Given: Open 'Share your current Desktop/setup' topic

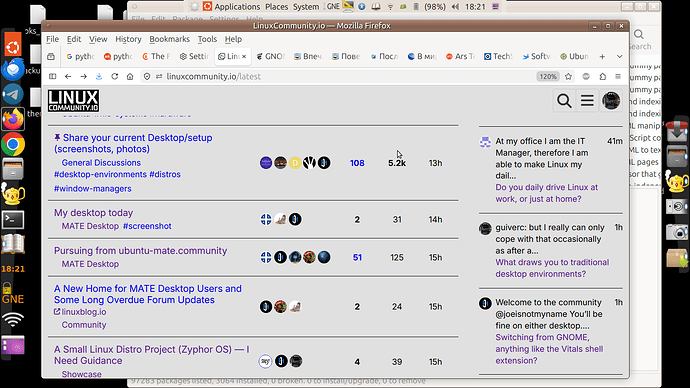Looking at the screenshot, I should click(133, 143).
